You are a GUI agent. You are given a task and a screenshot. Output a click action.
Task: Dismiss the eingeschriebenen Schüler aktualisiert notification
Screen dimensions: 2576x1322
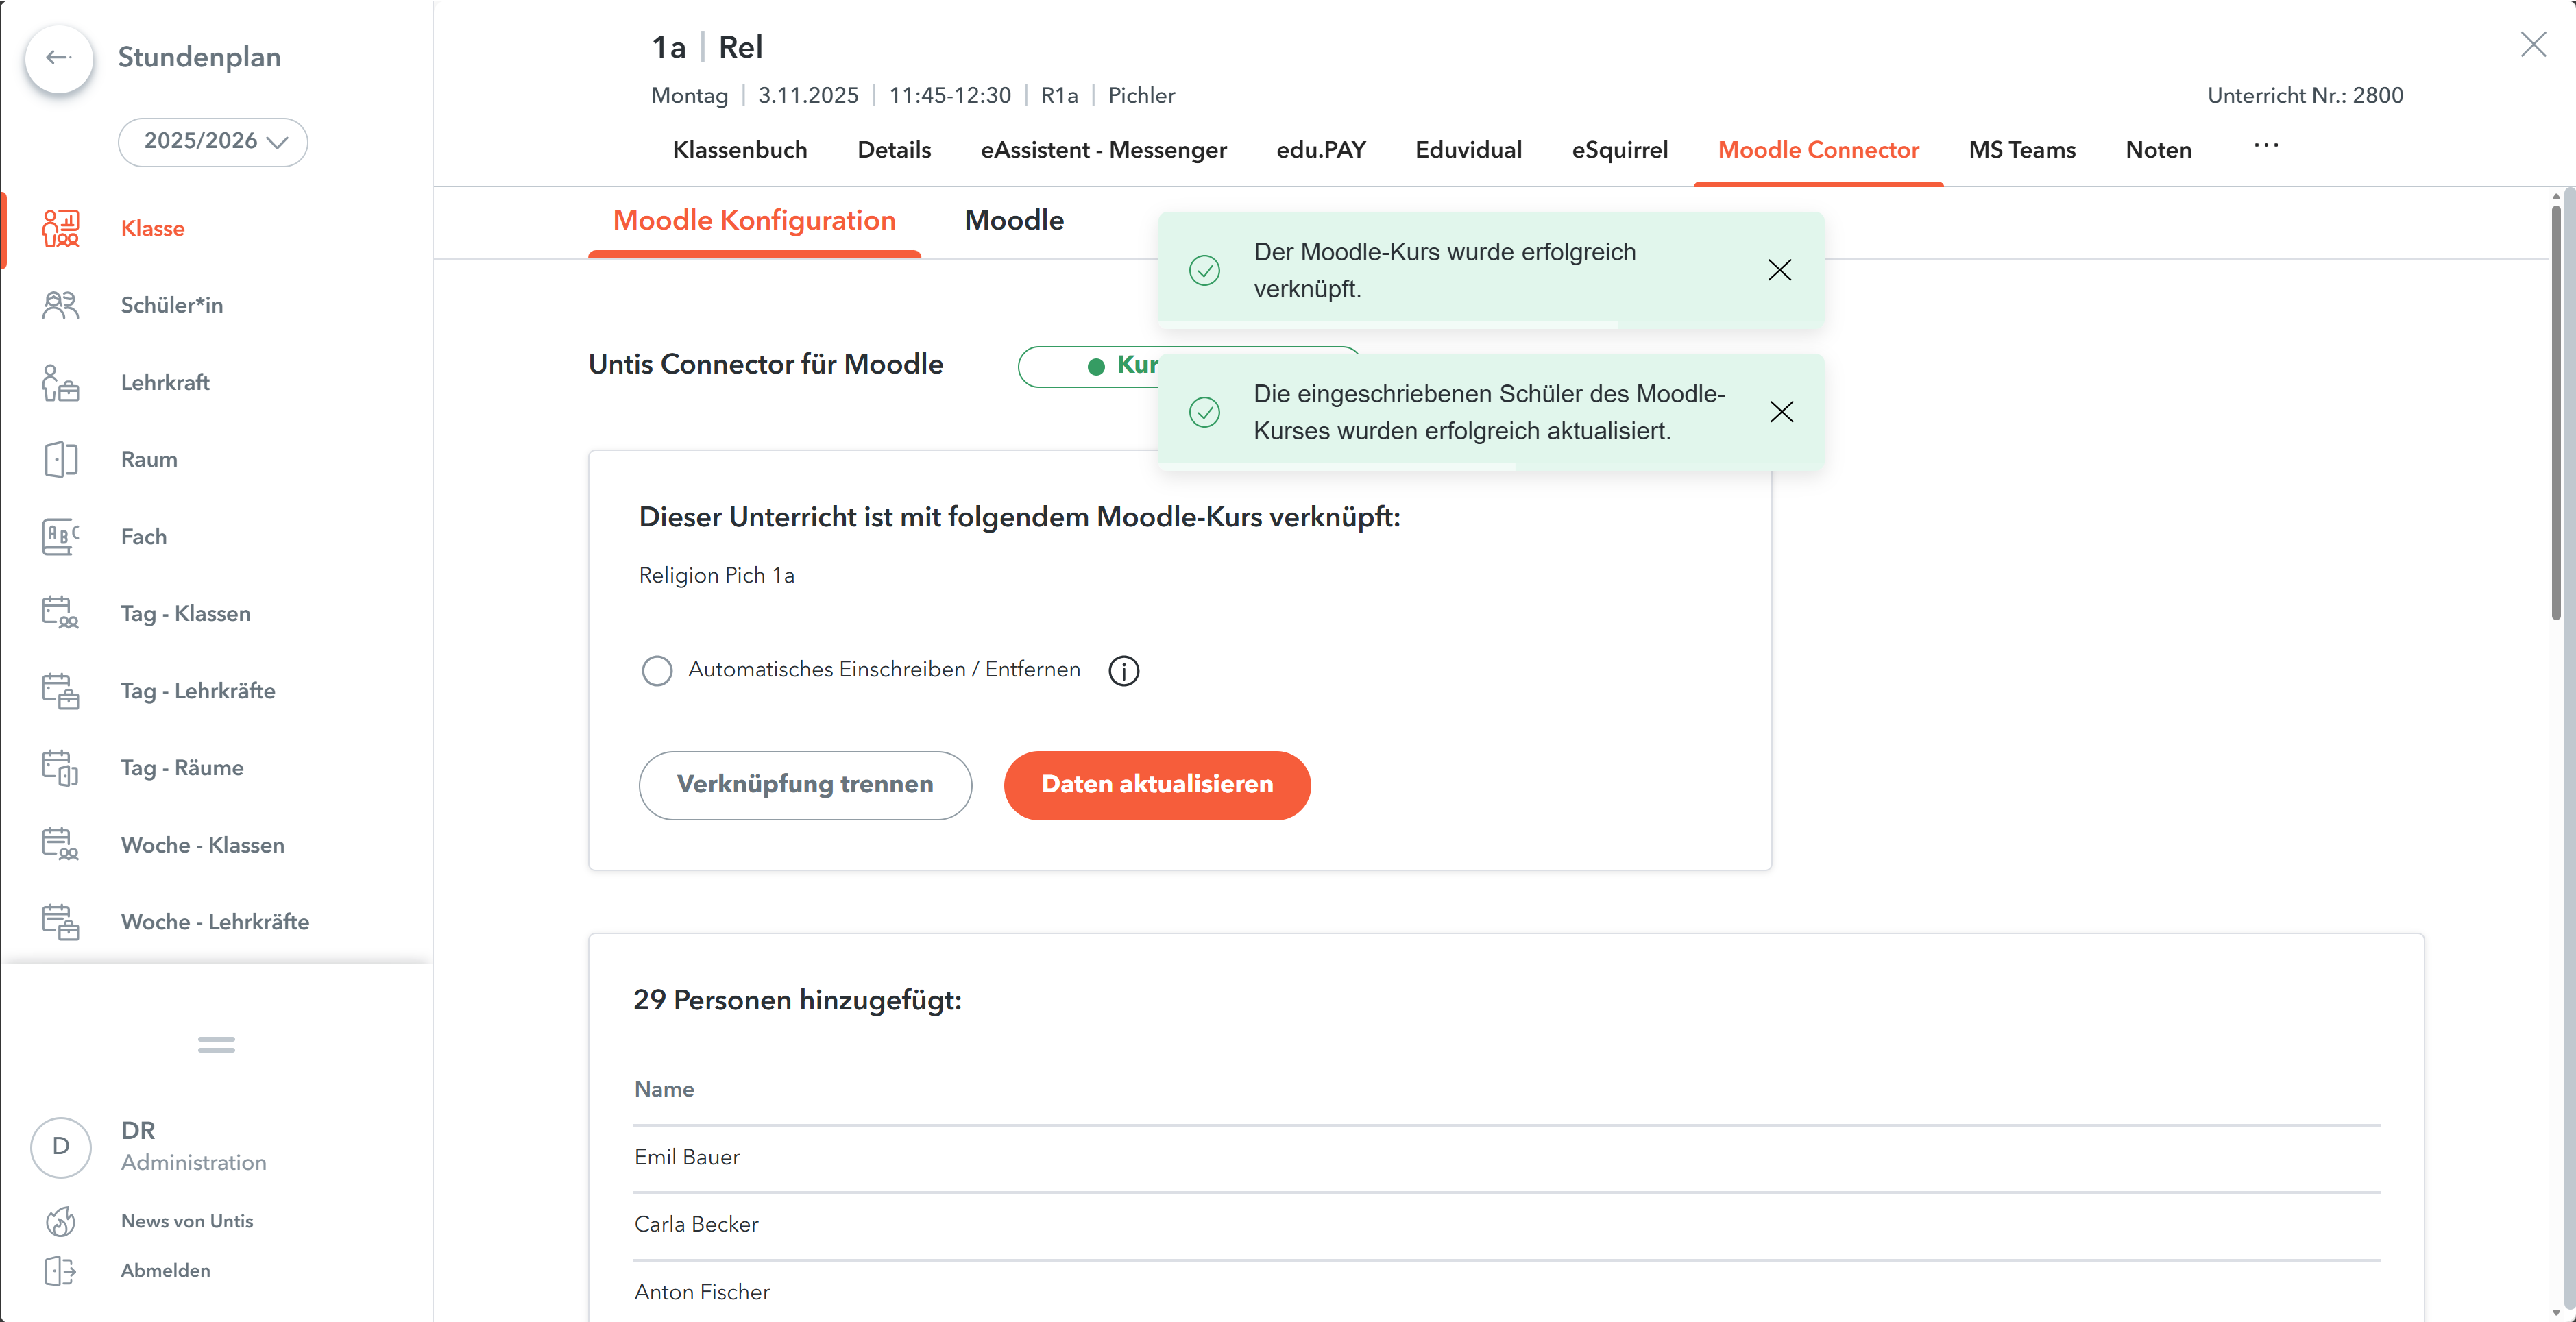coord(1781,412)
